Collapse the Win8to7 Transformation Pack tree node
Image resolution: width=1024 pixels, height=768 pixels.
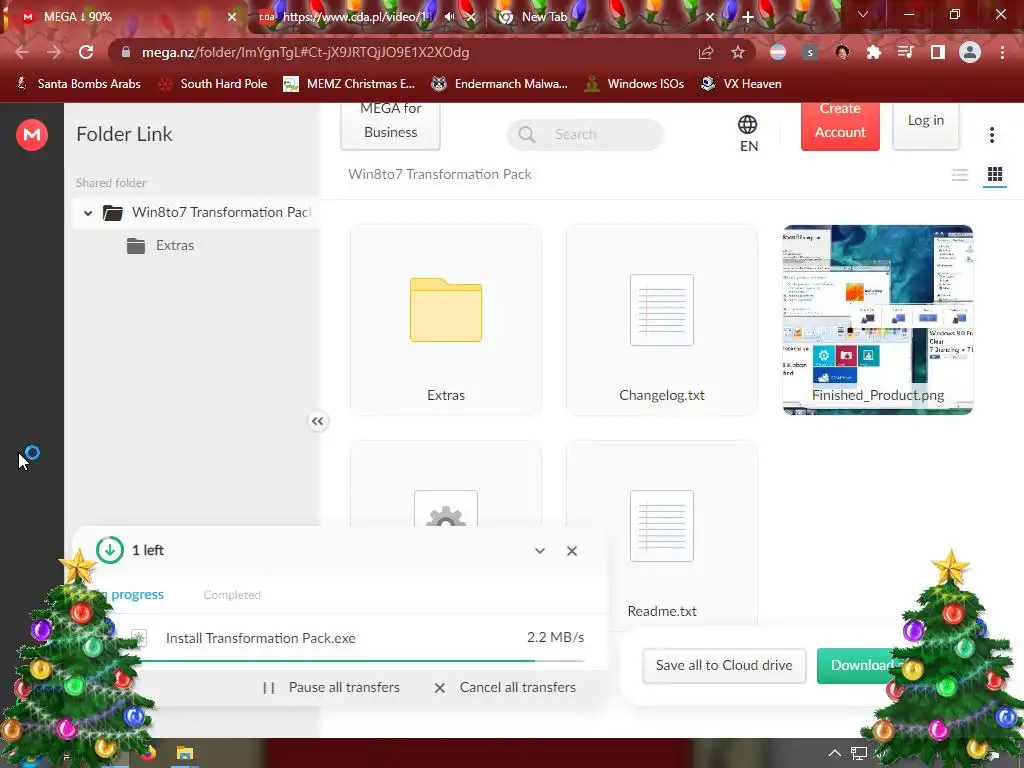[x=88, y=213]
